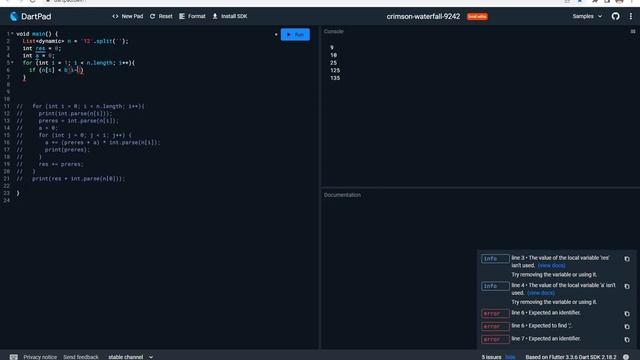Place cursor on code line 6

(56, 70)
